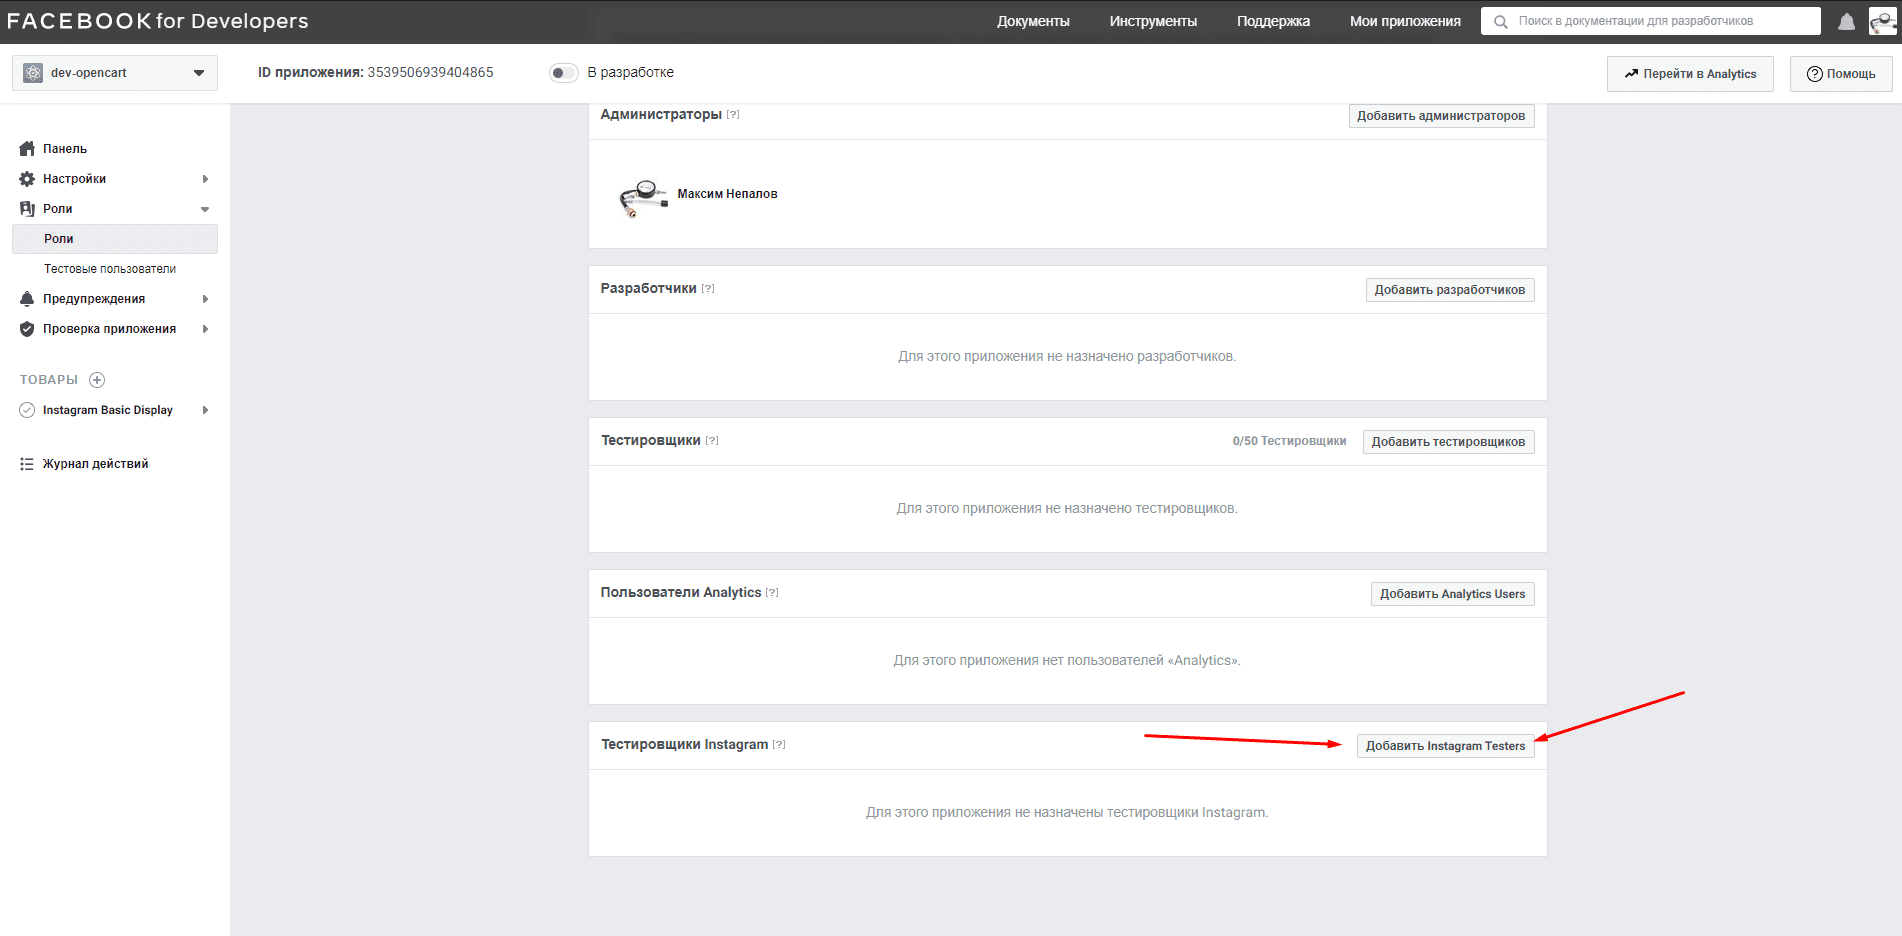The width and height of the screenshot is (1902, 936).
Task: Open the Документы top menu
Action: pyautogui.click(x=1033, y=21)
